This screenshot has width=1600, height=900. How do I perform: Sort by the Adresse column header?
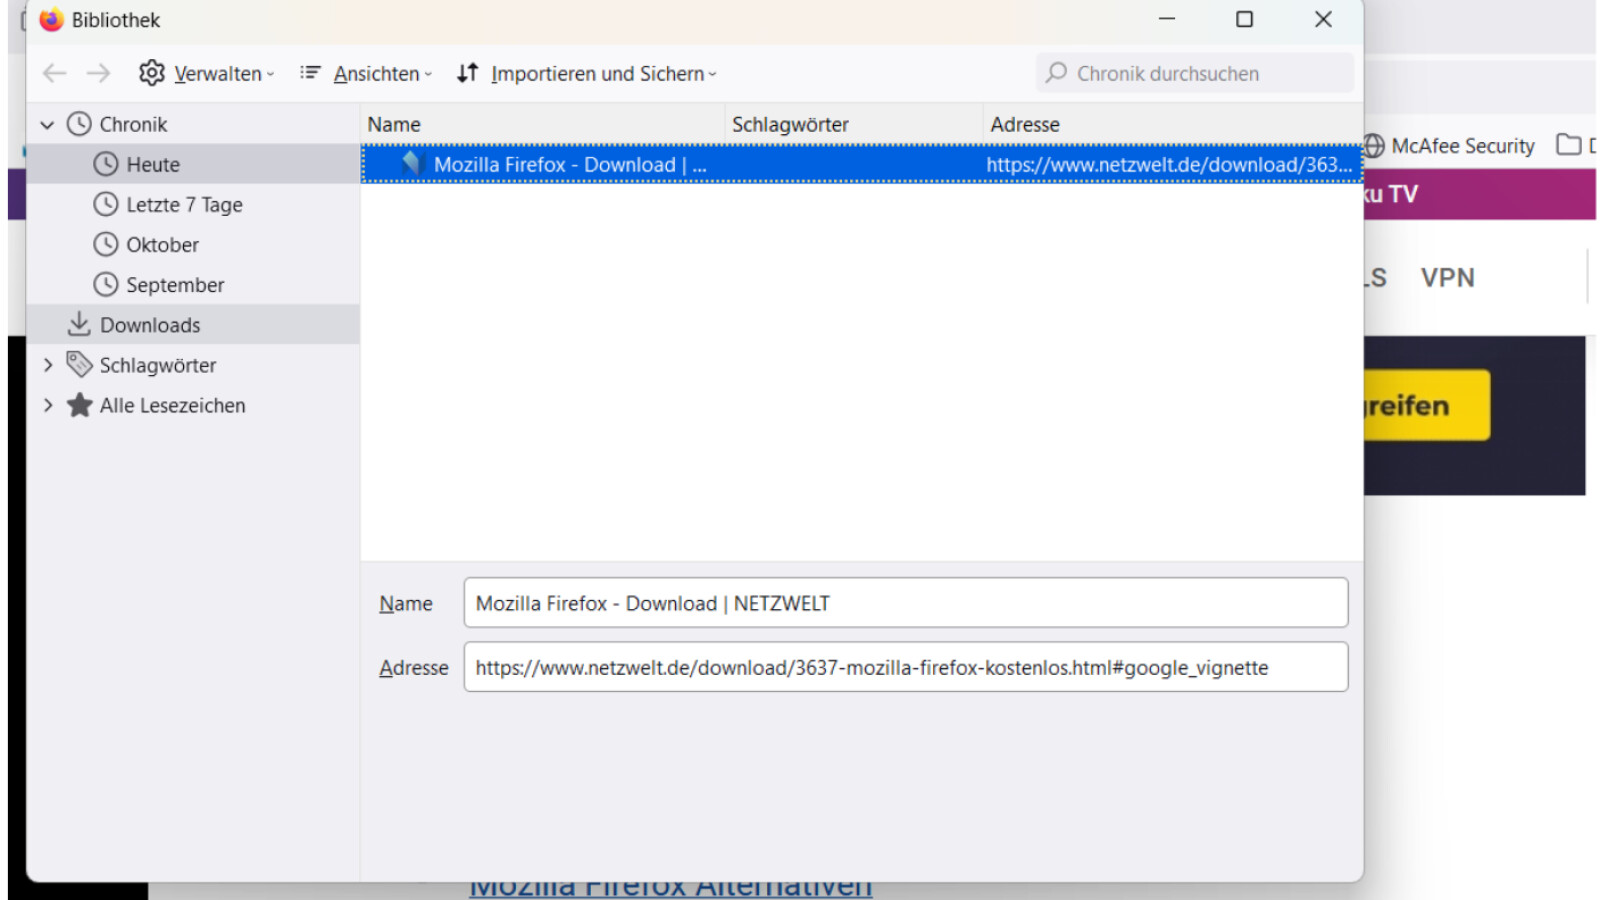[x=1170, y=125]
